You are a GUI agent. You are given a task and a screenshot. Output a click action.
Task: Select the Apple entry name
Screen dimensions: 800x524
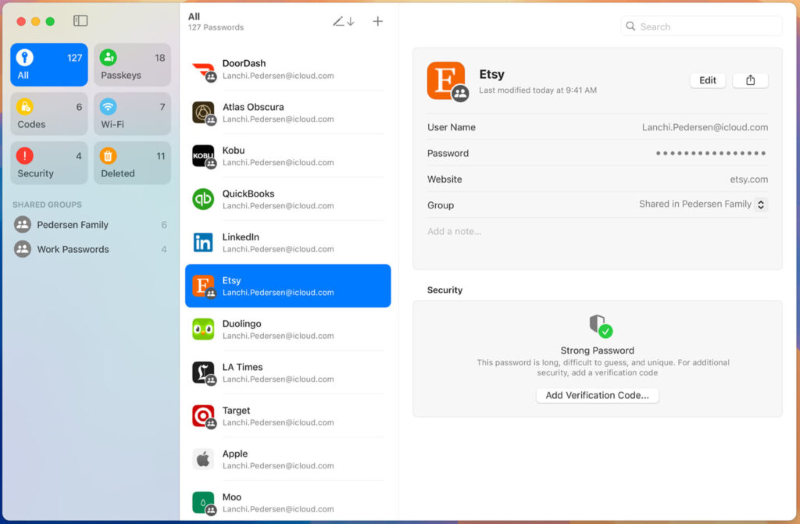click(235, 454)
